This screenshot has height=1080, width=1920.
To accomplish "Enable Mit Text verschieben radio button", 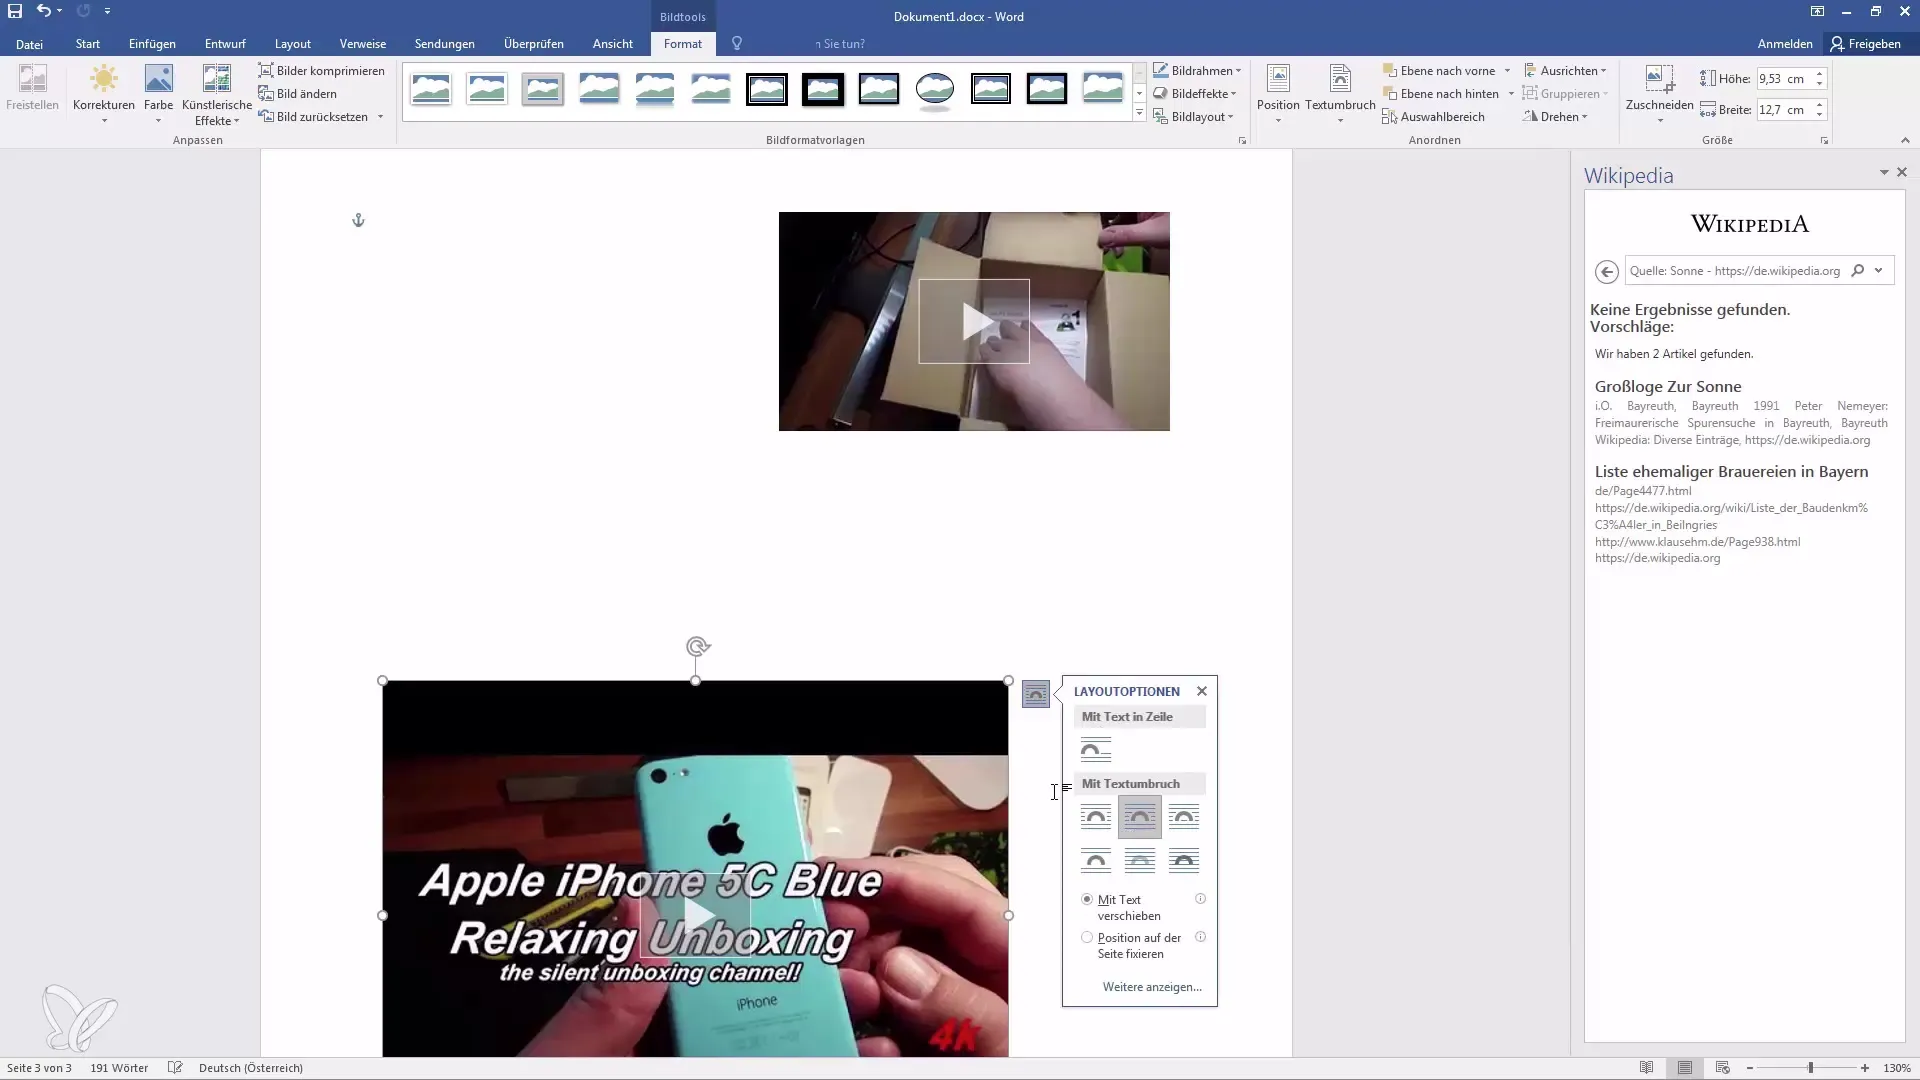I will pyautogui.click(x=1087, y=898).
